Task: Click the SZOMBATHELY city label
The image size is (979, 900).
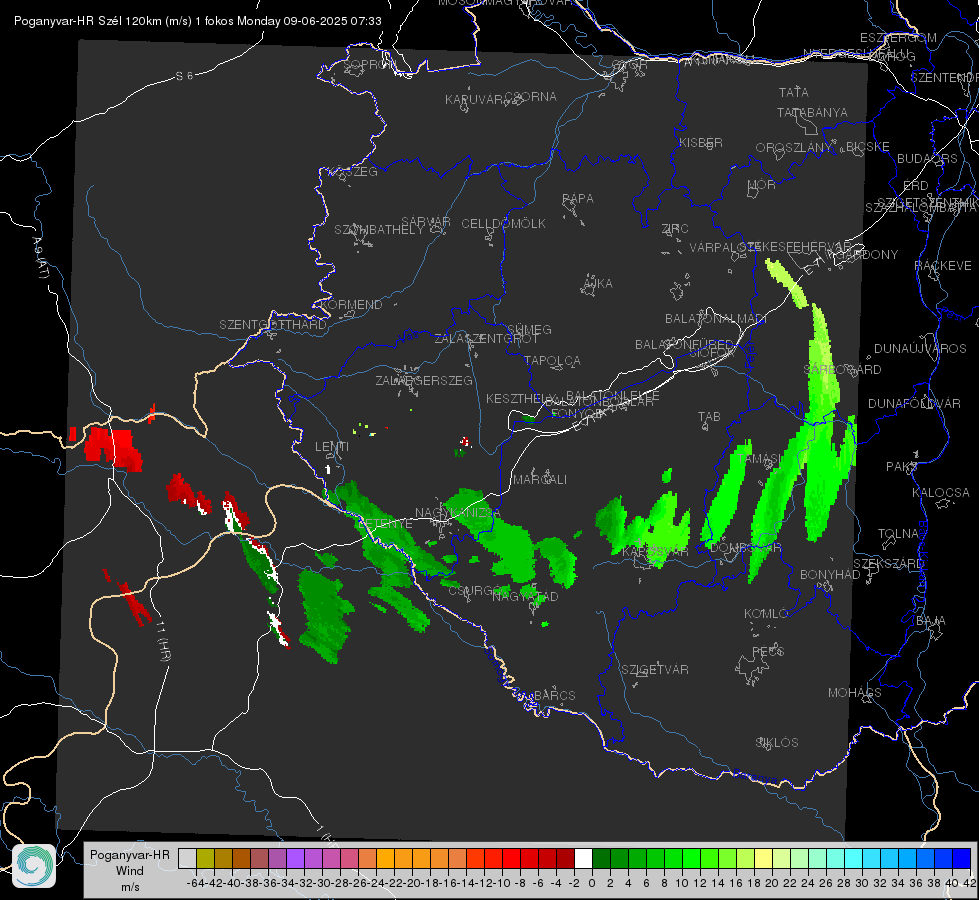Action: [379, 230]
